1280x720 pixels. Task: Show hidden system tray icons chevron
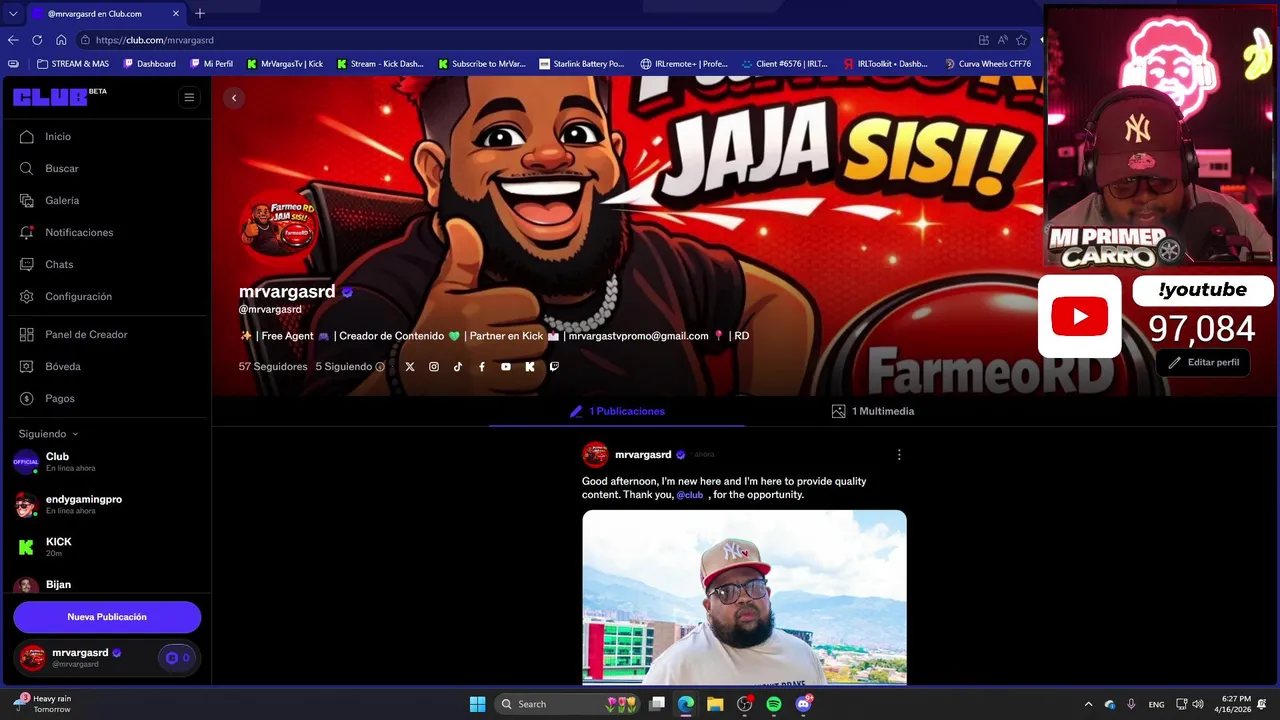point(1089,704)
